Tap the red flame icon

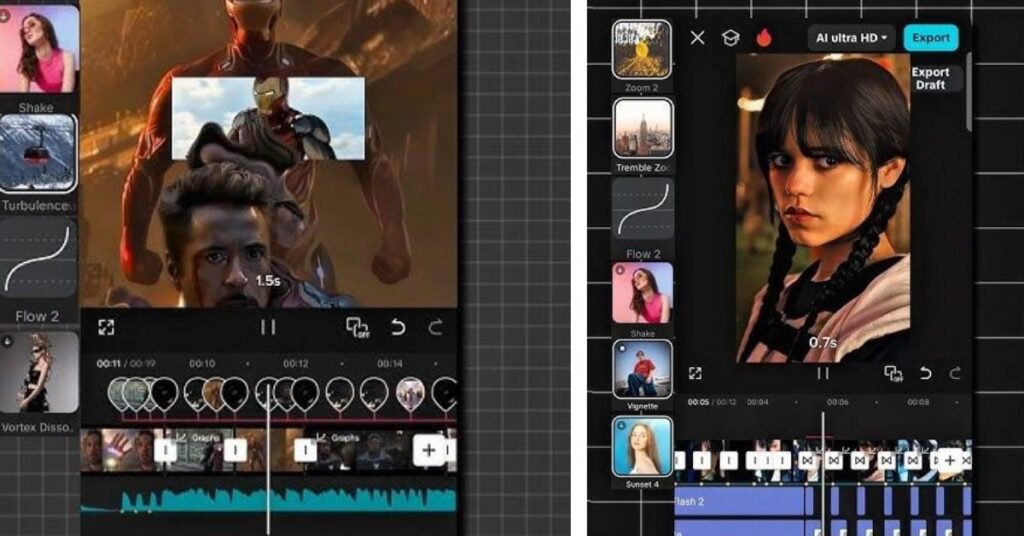pos(765,38)
